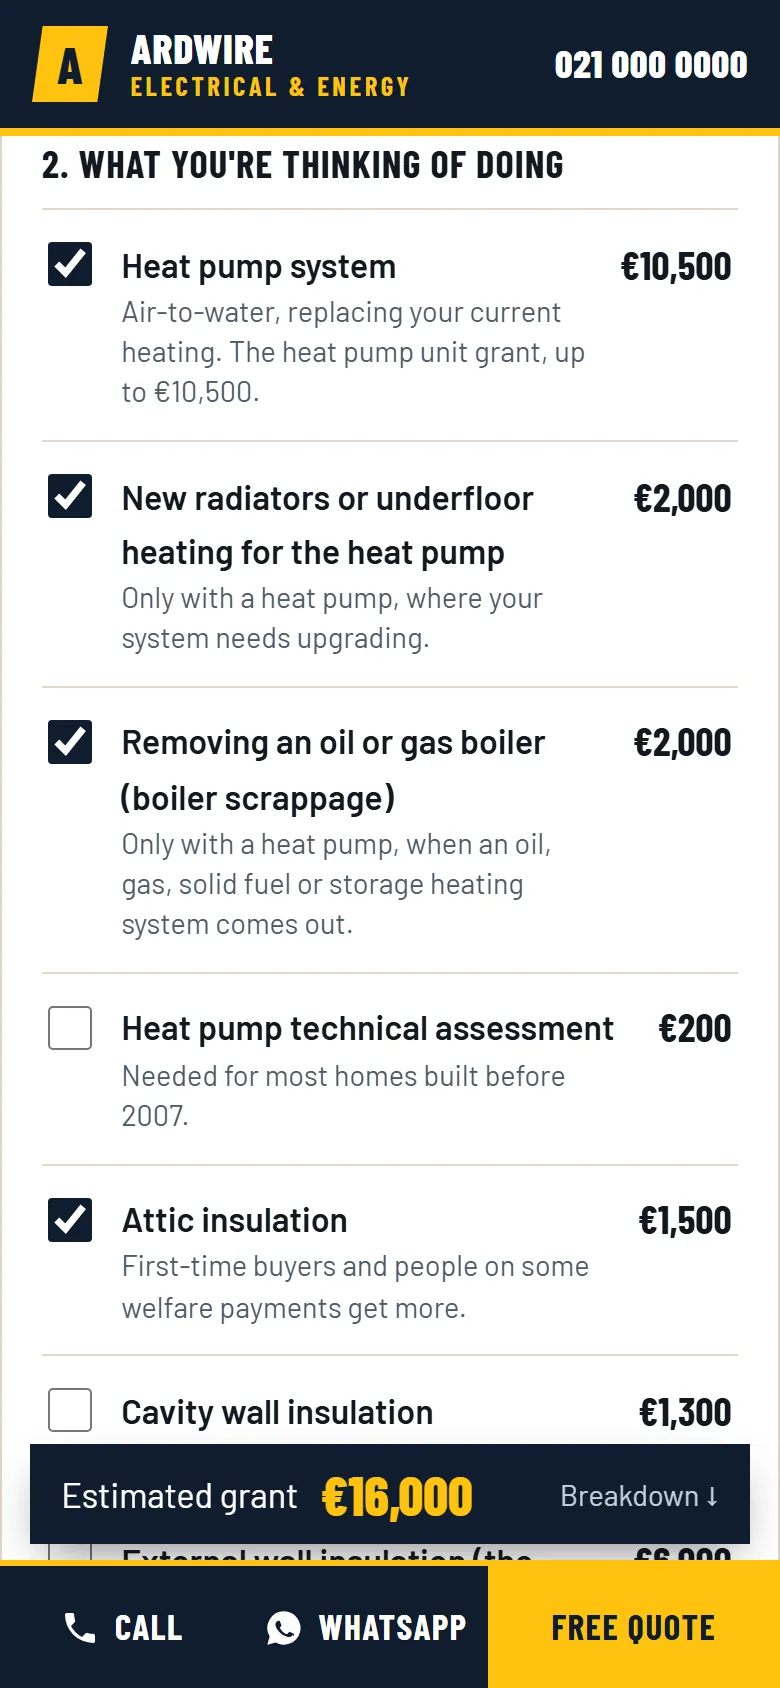Image resolution: width=780 pixels, height=1688 pixels.
Task: Tap the WhatsApp speech bubble icon
Action: tap(284, 1628)
